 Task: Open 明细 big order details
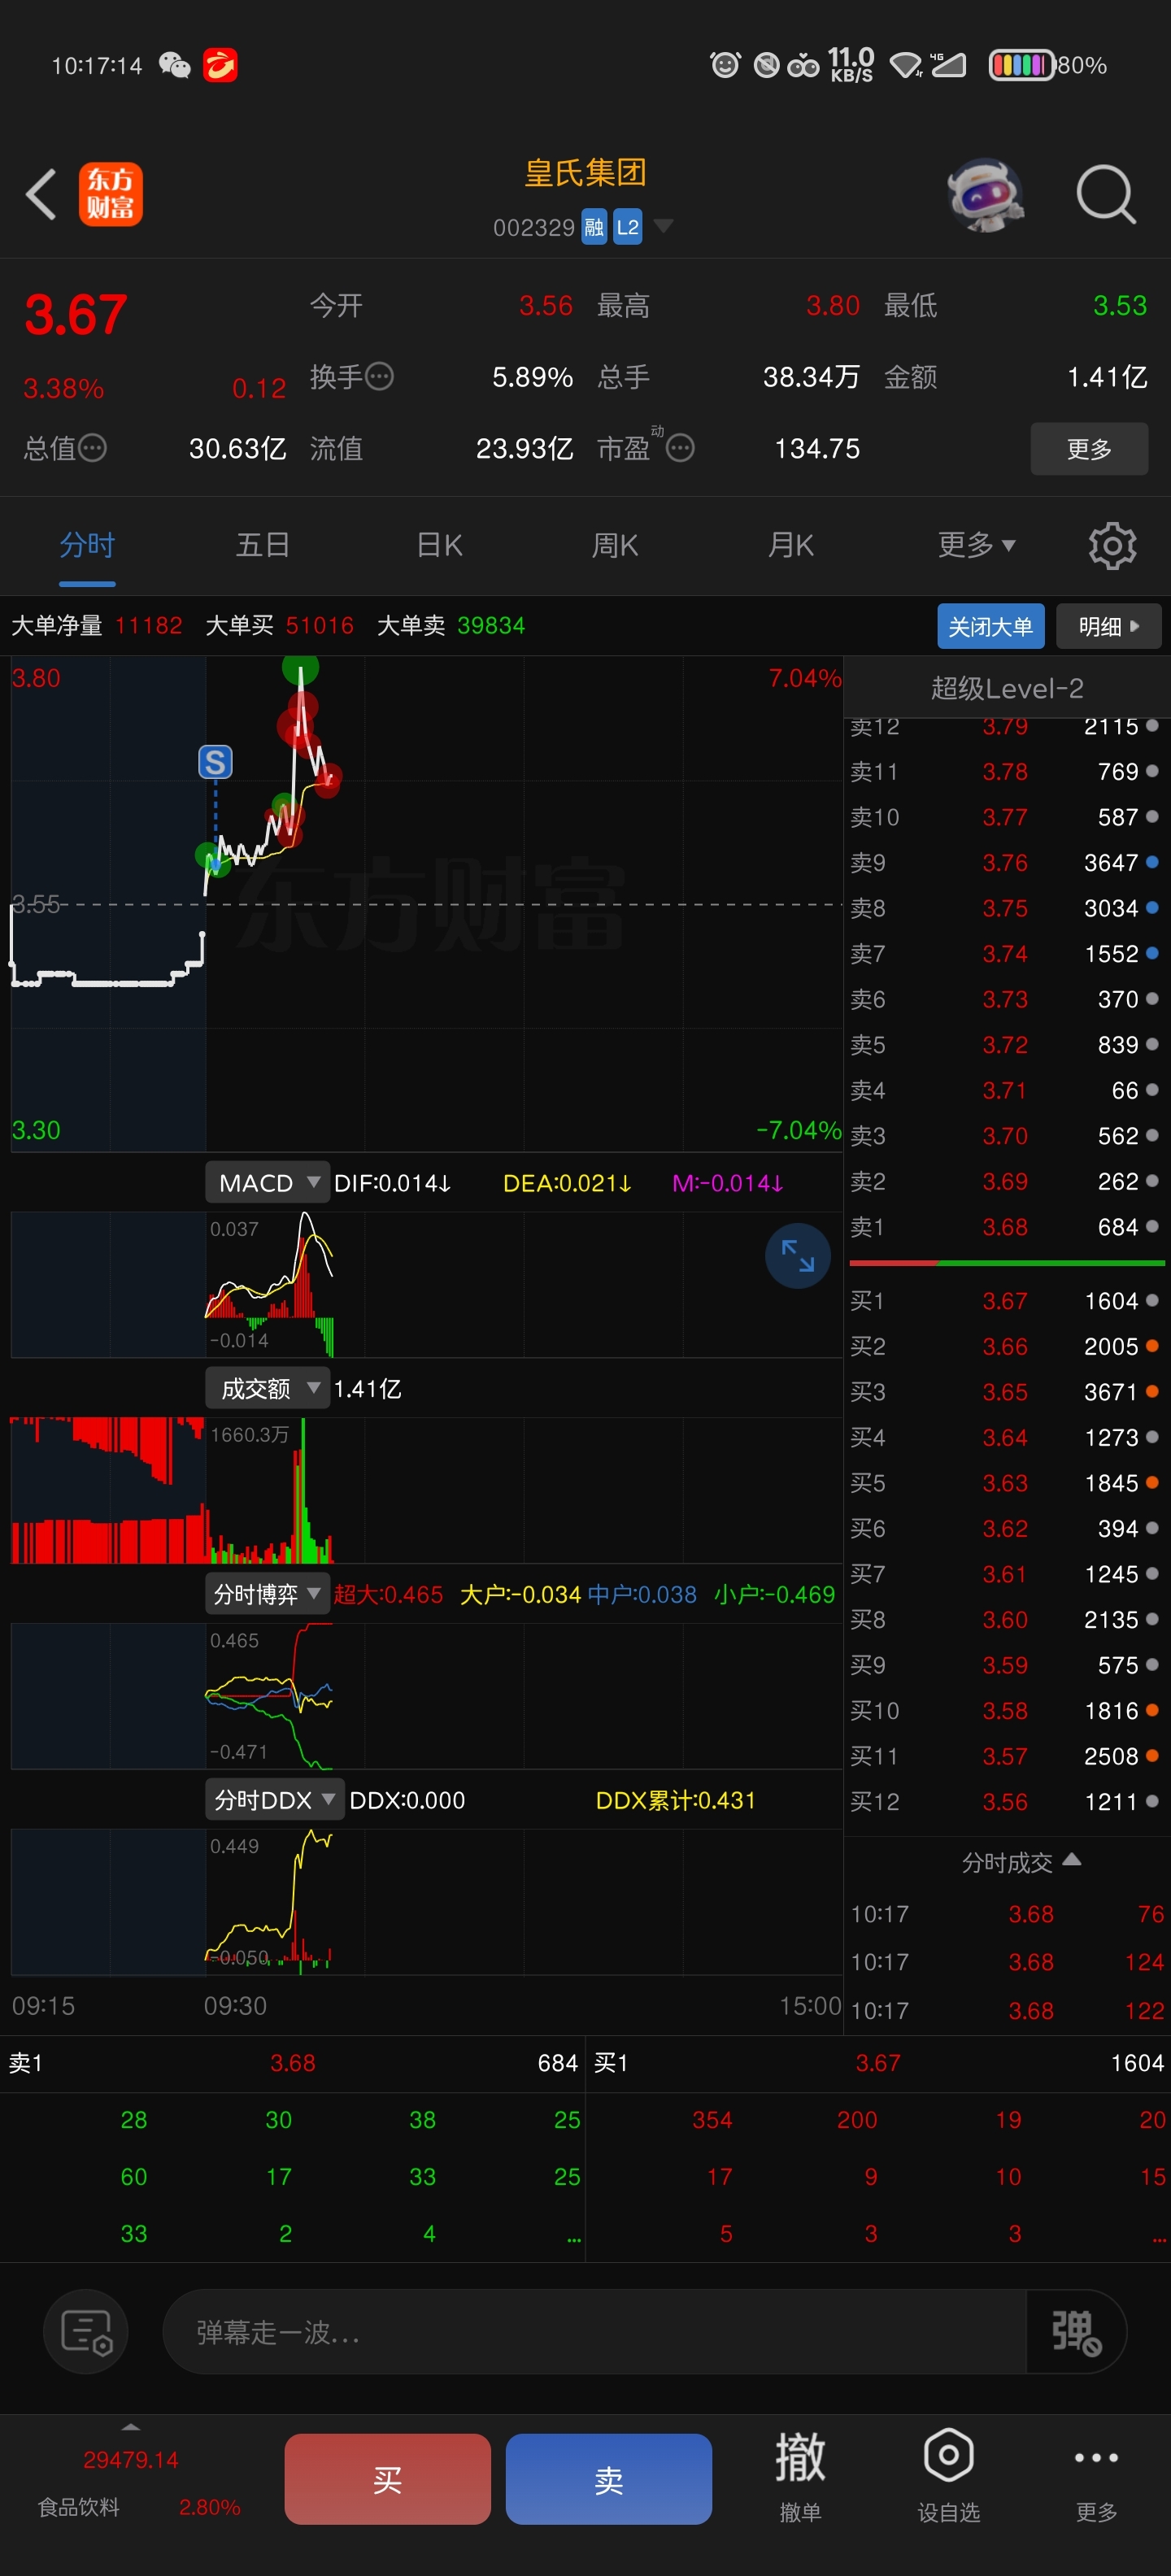[1108, 626]
